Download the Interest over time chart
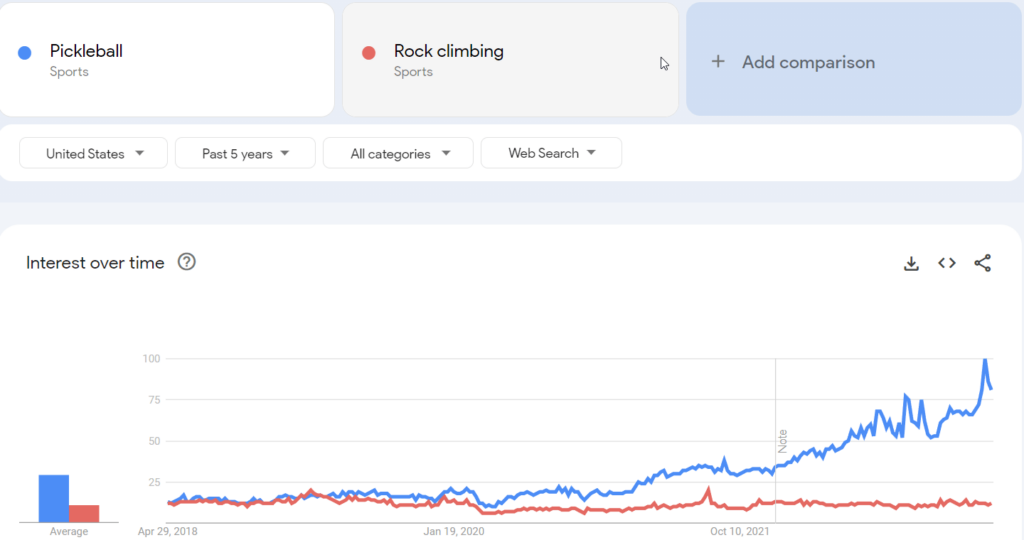 tap(911, 263)
